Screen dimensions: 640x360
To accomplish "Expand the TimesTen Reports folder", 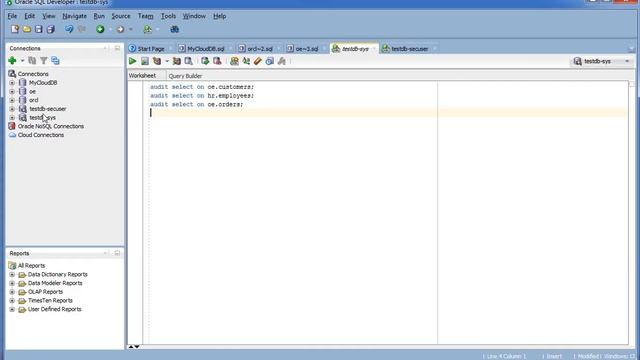I will [12, 300].
